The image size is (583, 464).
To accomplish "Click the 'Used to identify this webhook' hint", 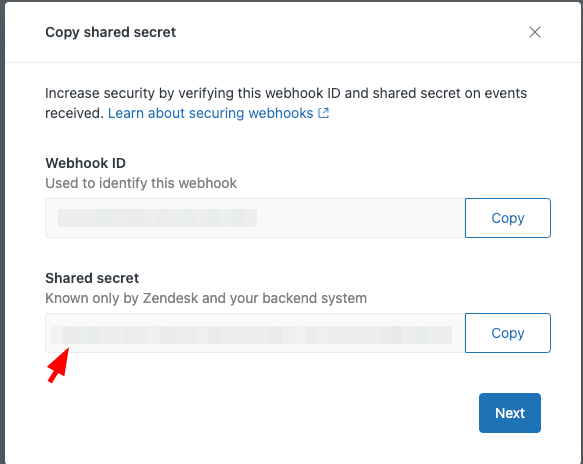I will (141, 183).
